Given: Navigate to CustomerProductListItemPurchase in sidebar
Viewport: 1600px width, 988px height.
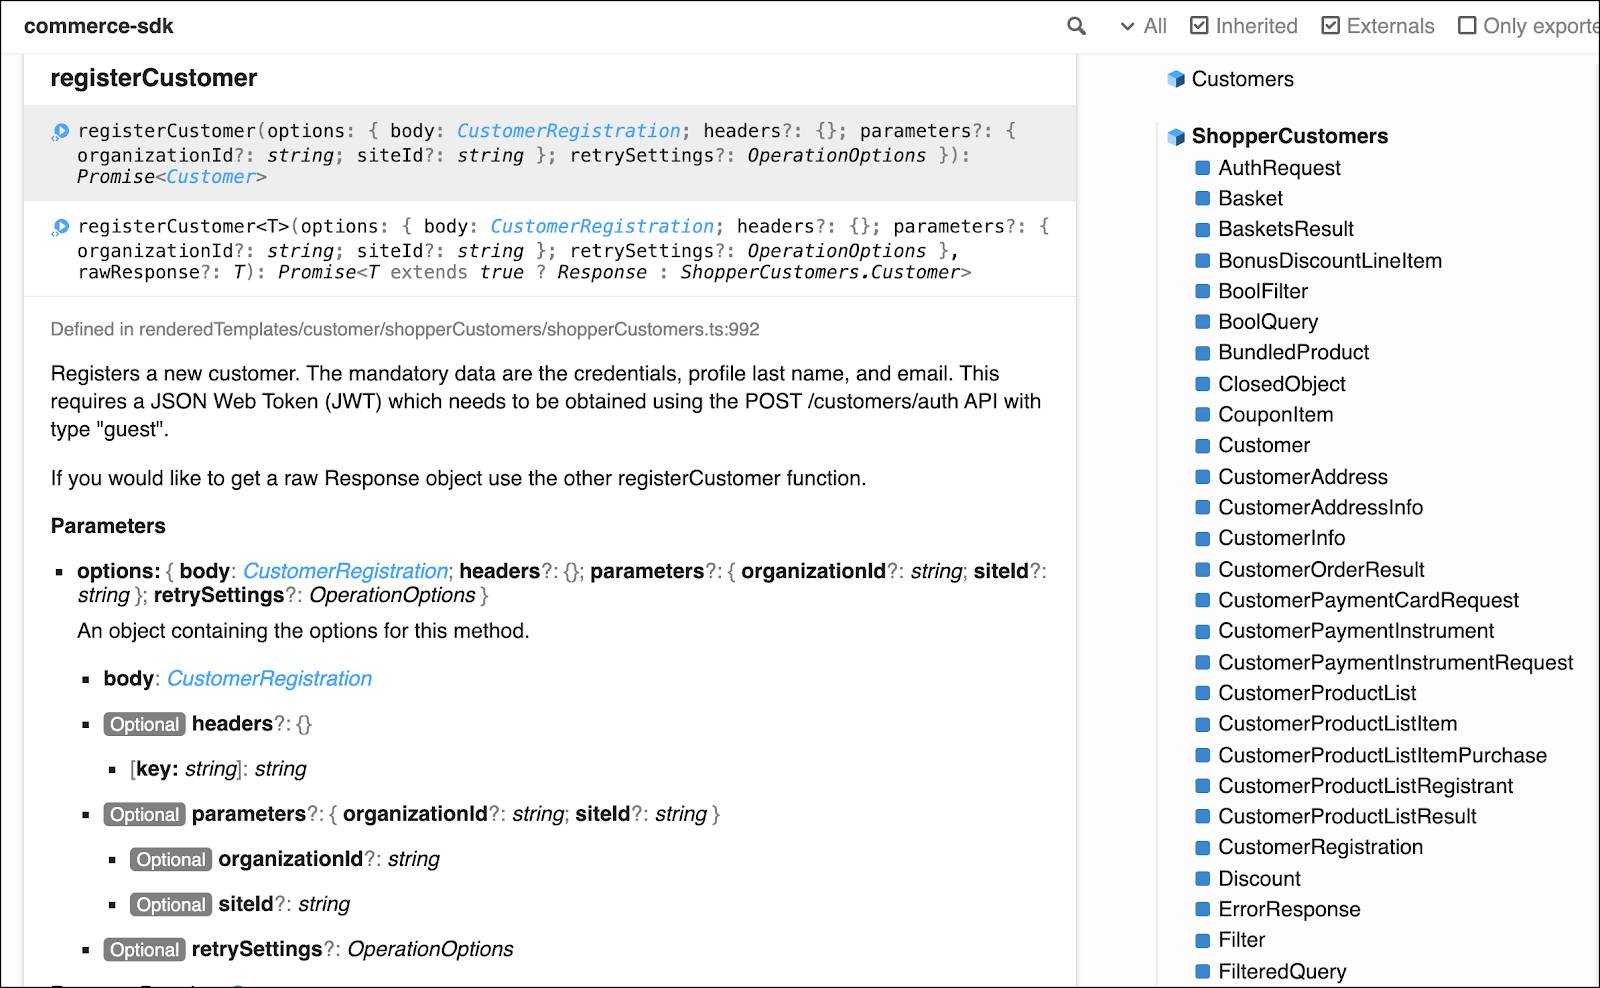Looking at the screenshot, I should coord(1382,756).
